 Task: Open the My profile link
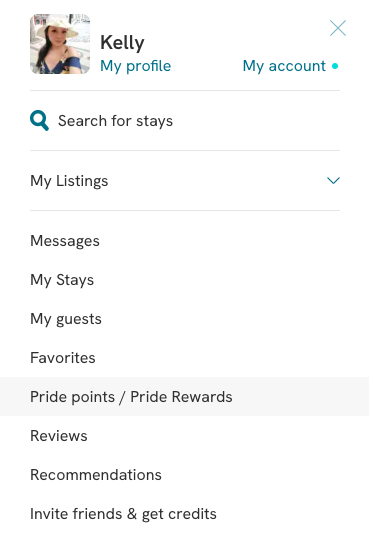point(136,66)
